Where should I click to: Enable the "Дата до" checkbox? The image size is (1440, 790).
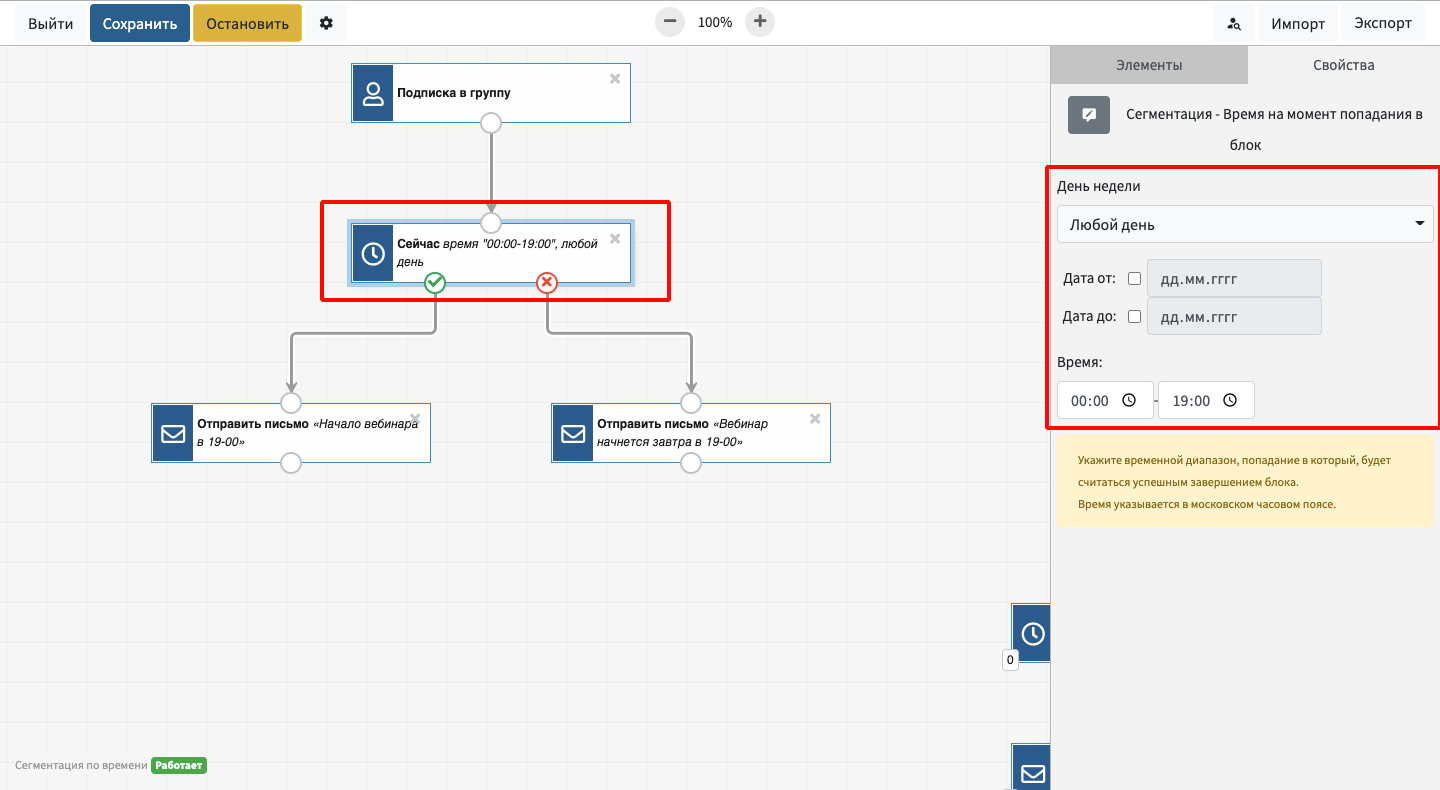pyautogui.click(x=1134, y=317)
